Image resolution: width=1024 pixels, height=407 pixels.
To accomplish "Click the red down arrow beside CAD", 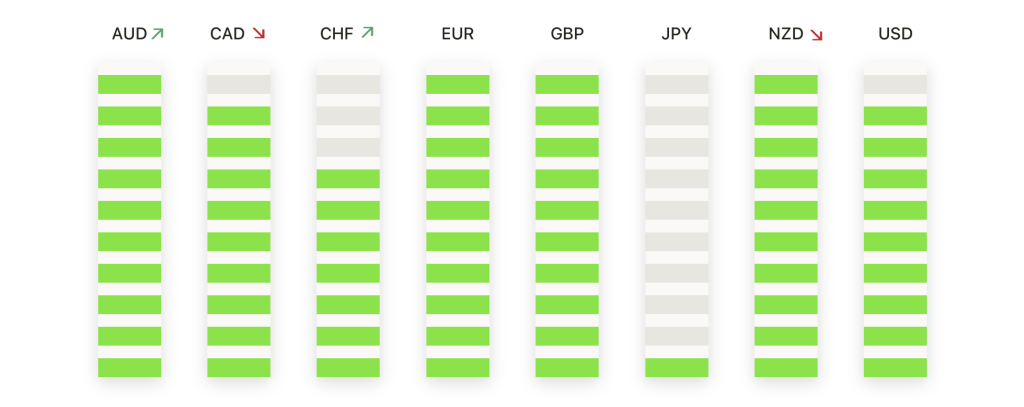I will (x=259, y=34).
